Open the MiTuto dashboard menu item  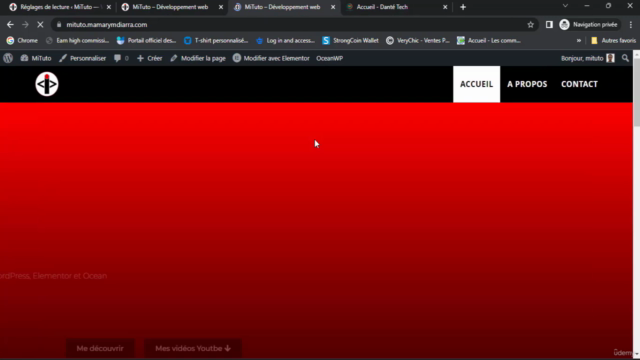coord(36,58)
